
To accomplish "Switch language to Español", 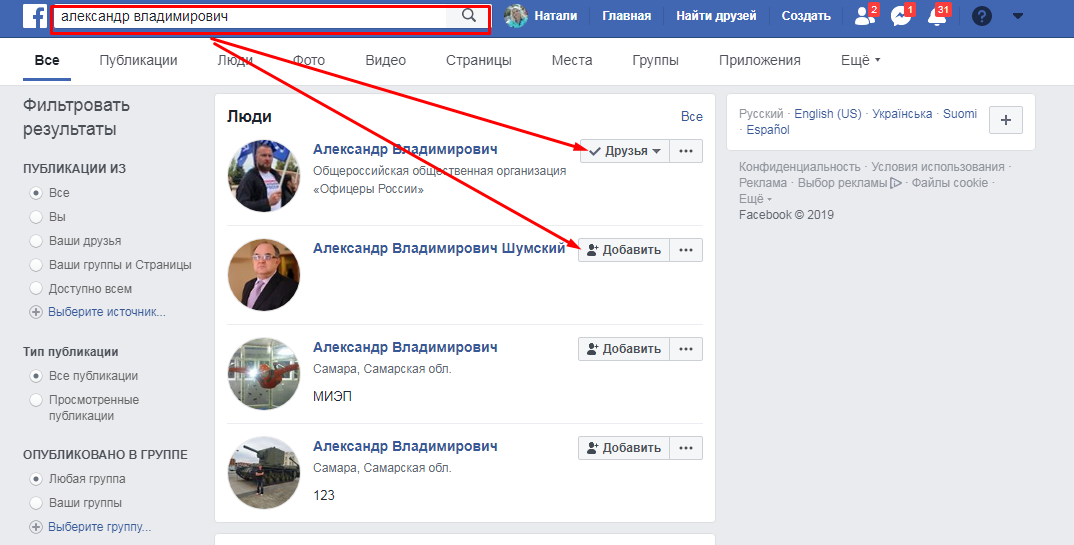I will pos(768,129).
